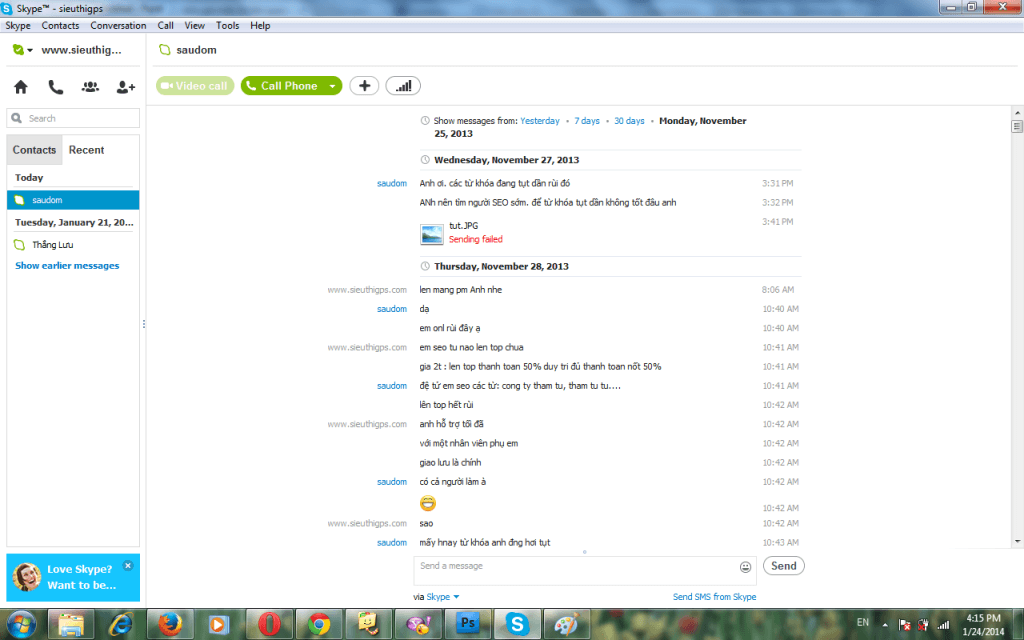Click the Call Phone button

[283, 86]
